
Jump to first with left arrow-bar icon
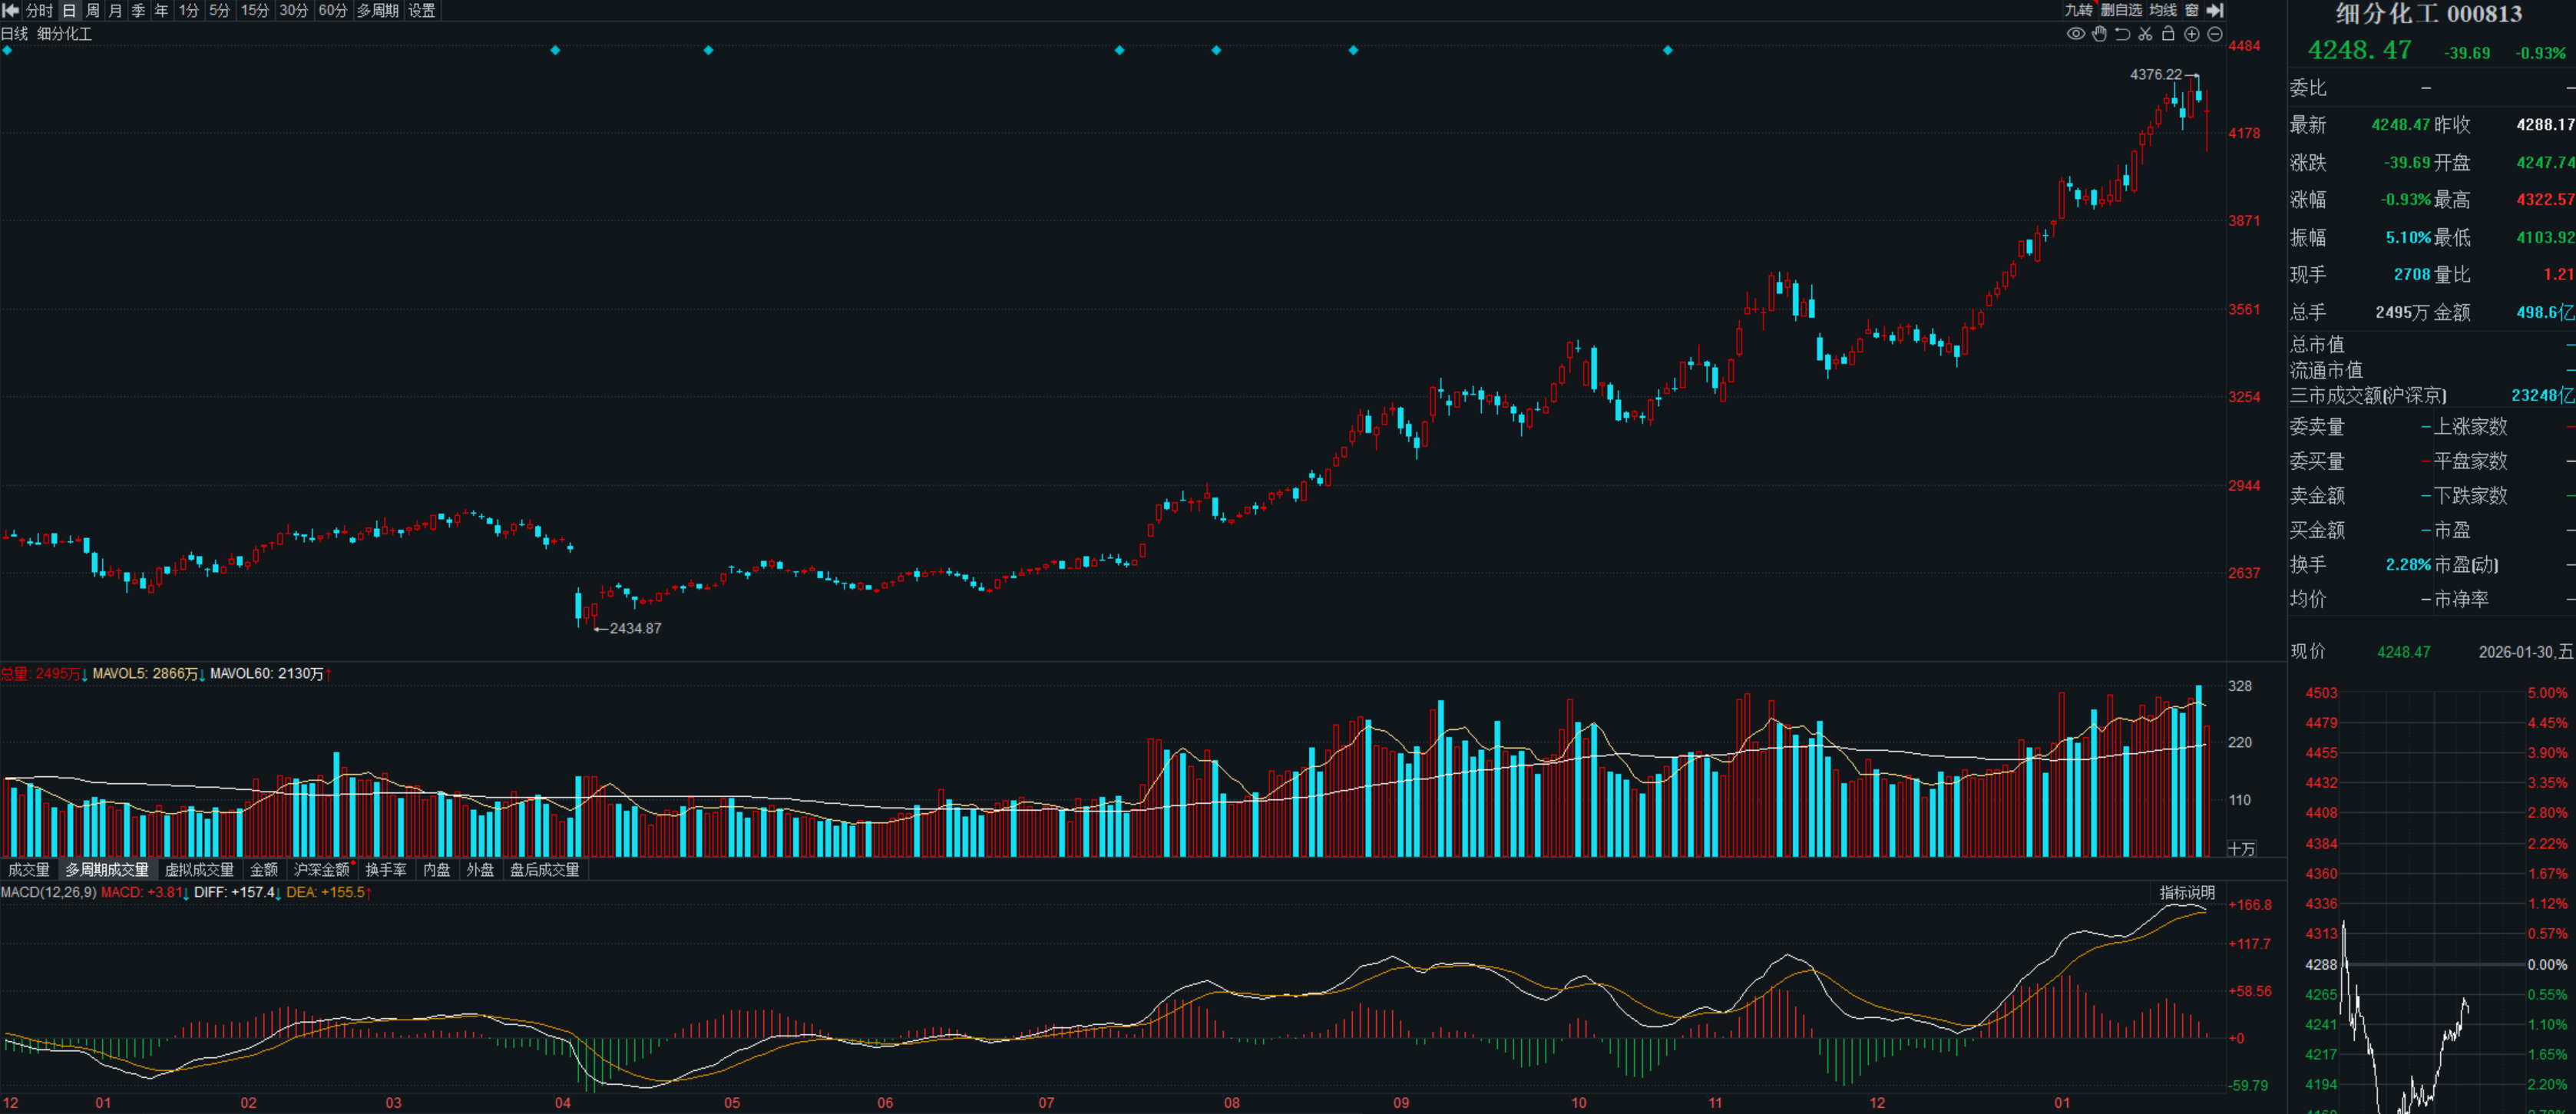[x=11, y=10]
